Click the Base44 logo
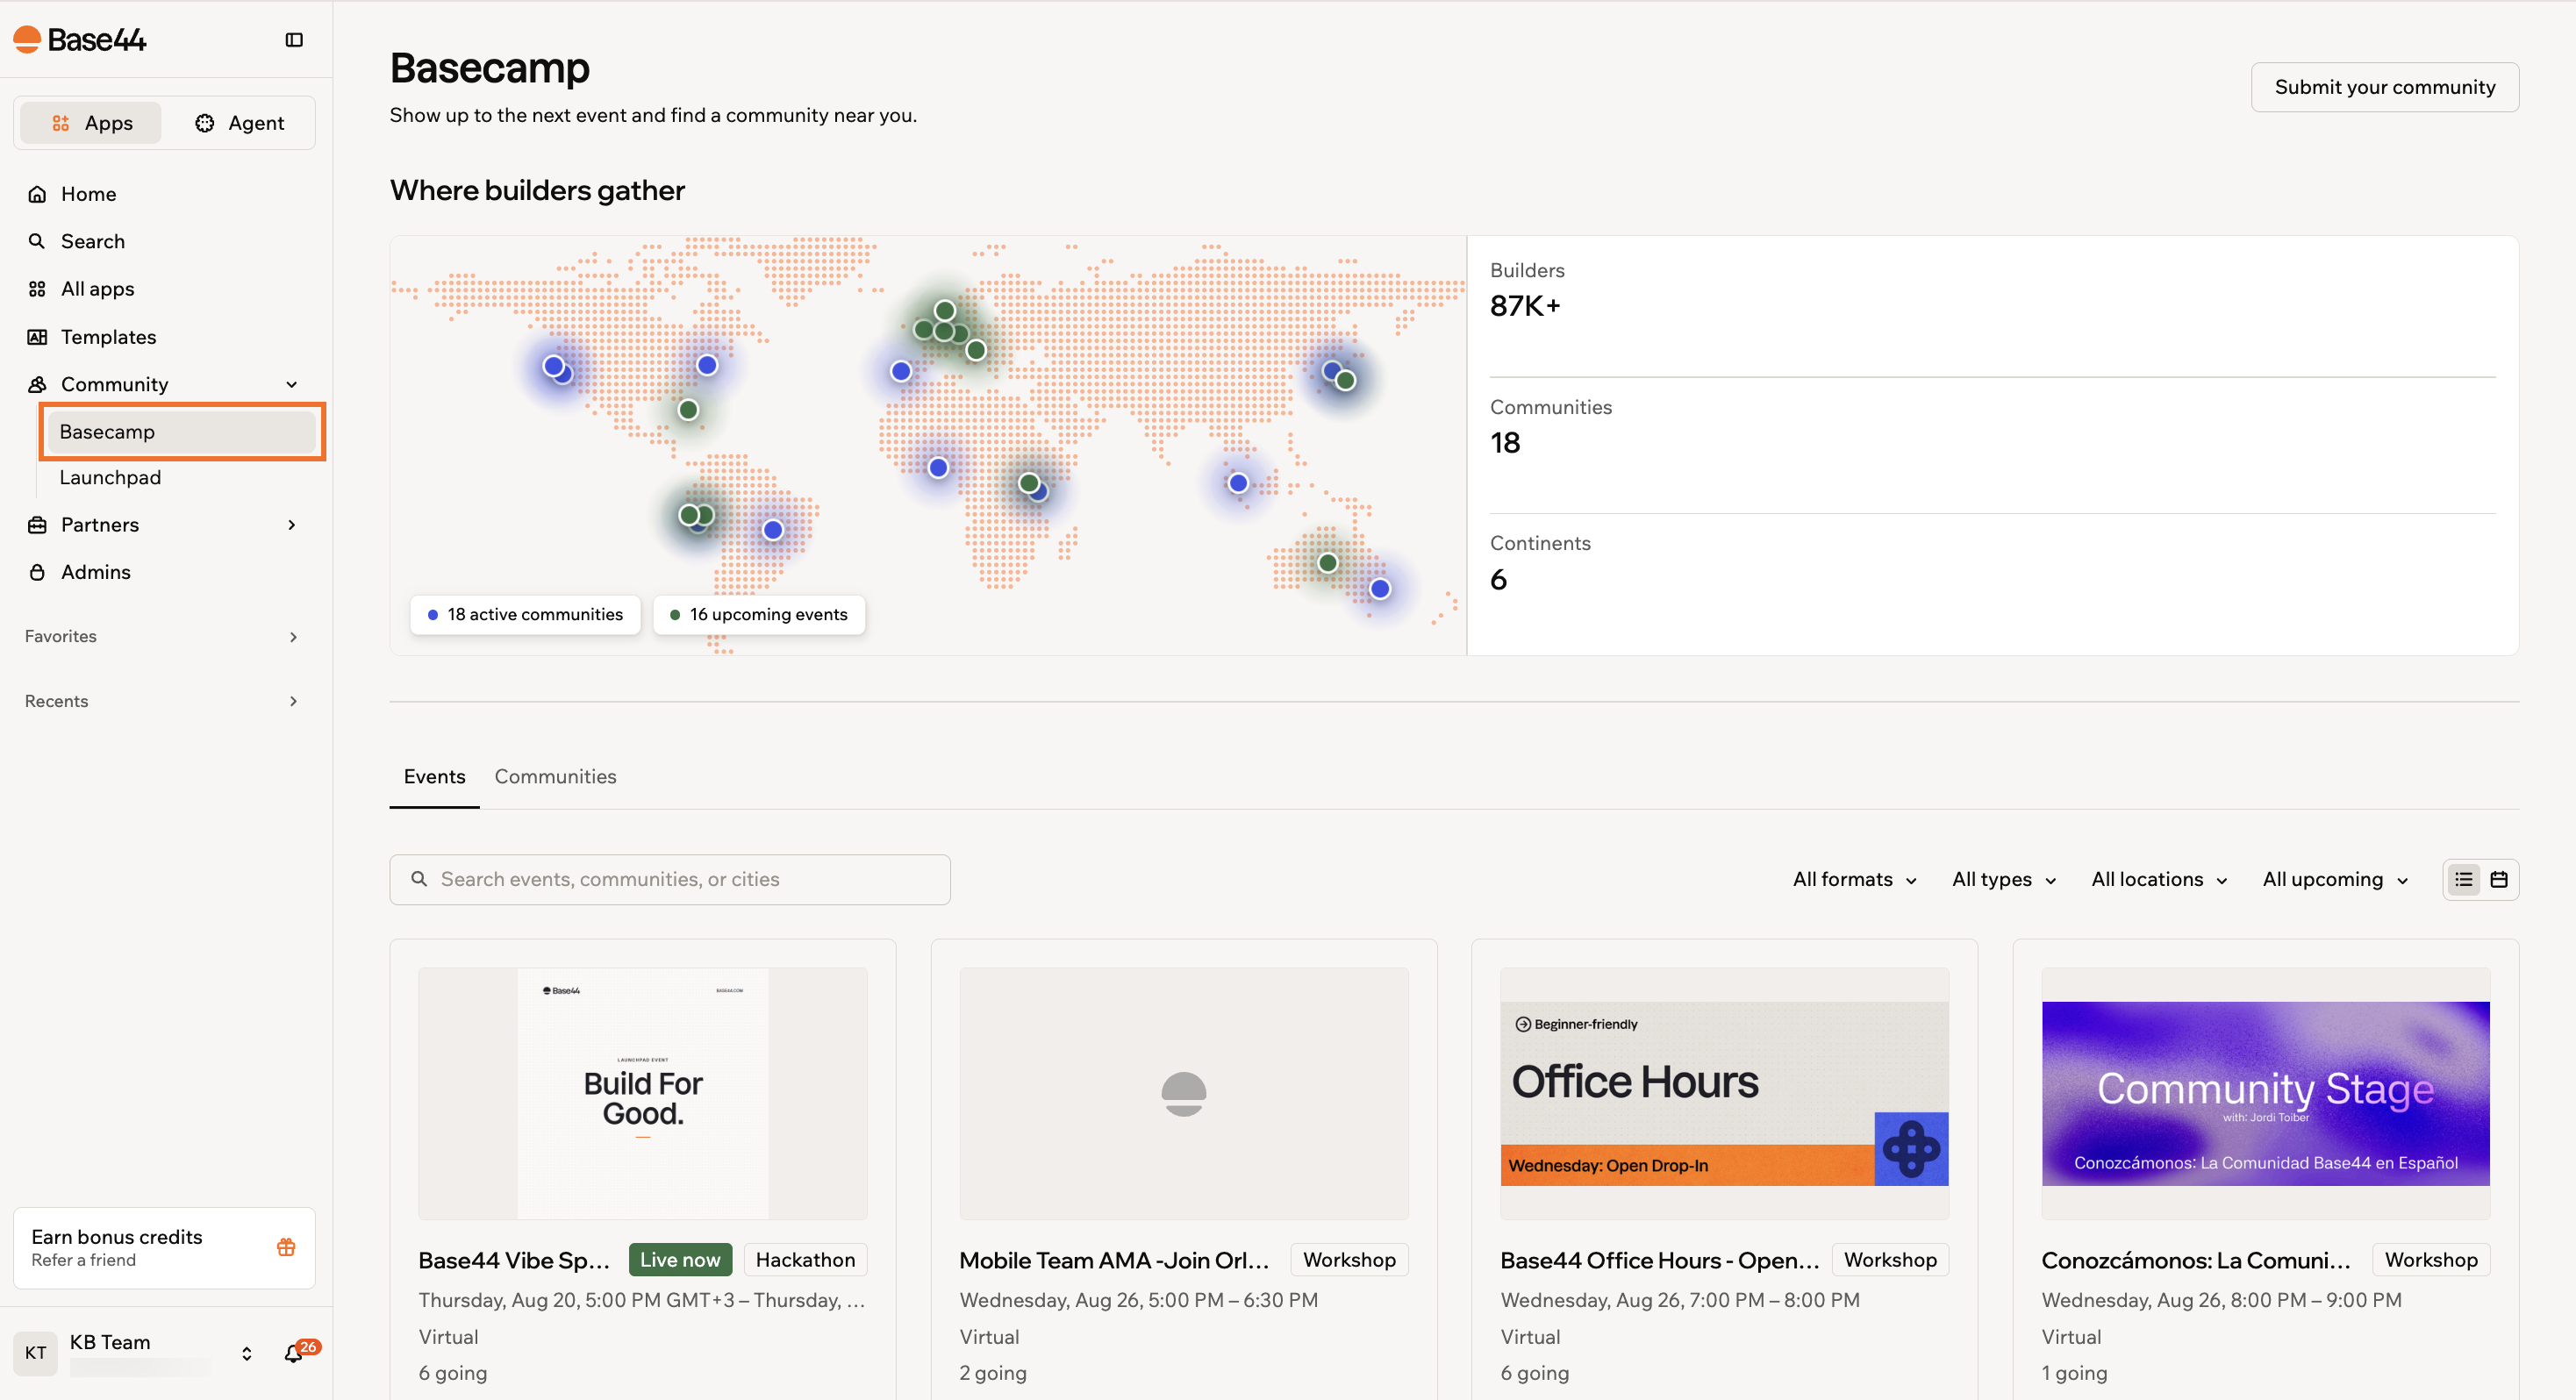This screenshot has height=1400, width=2576. tap(80, 39)
